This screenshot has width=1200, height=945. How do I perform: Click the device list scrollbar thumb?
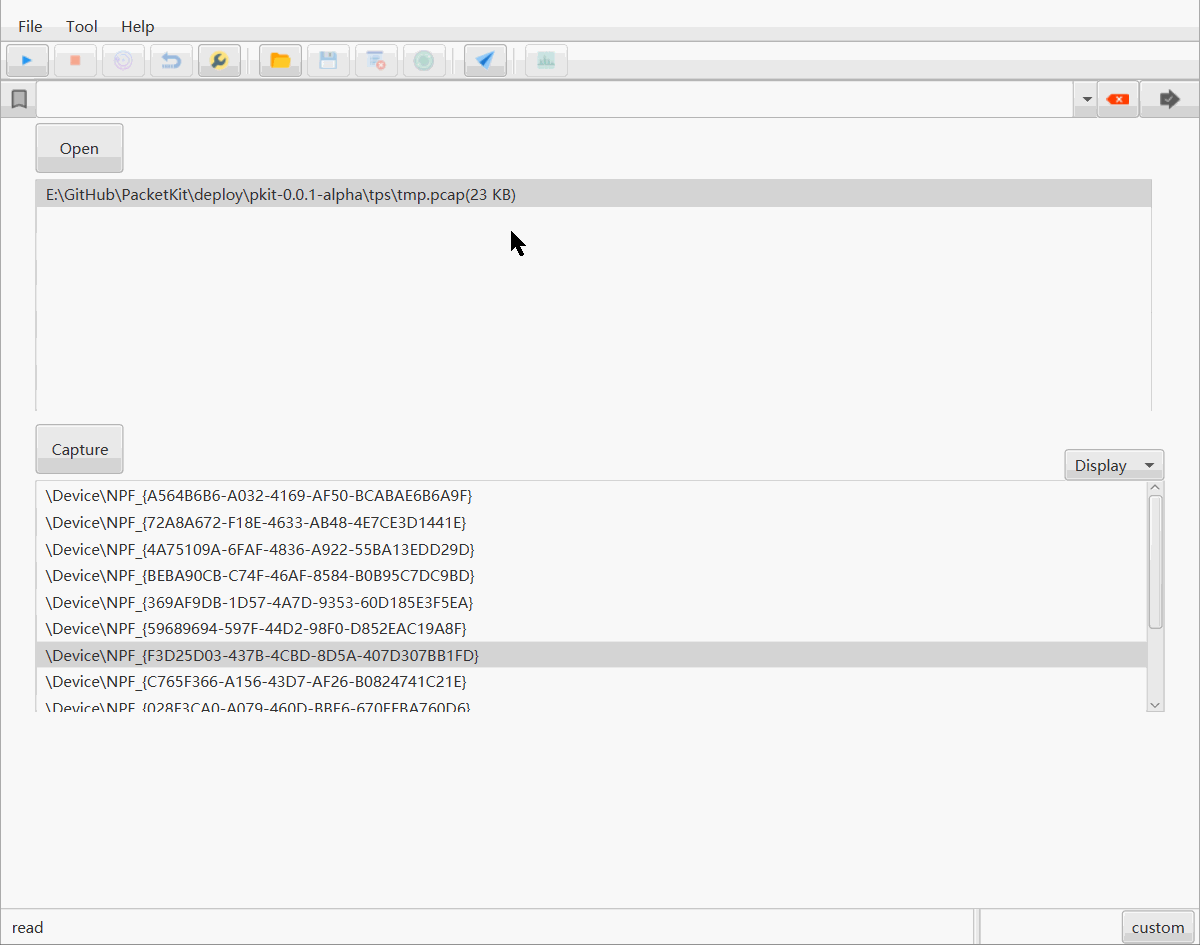click(1155, 562)
